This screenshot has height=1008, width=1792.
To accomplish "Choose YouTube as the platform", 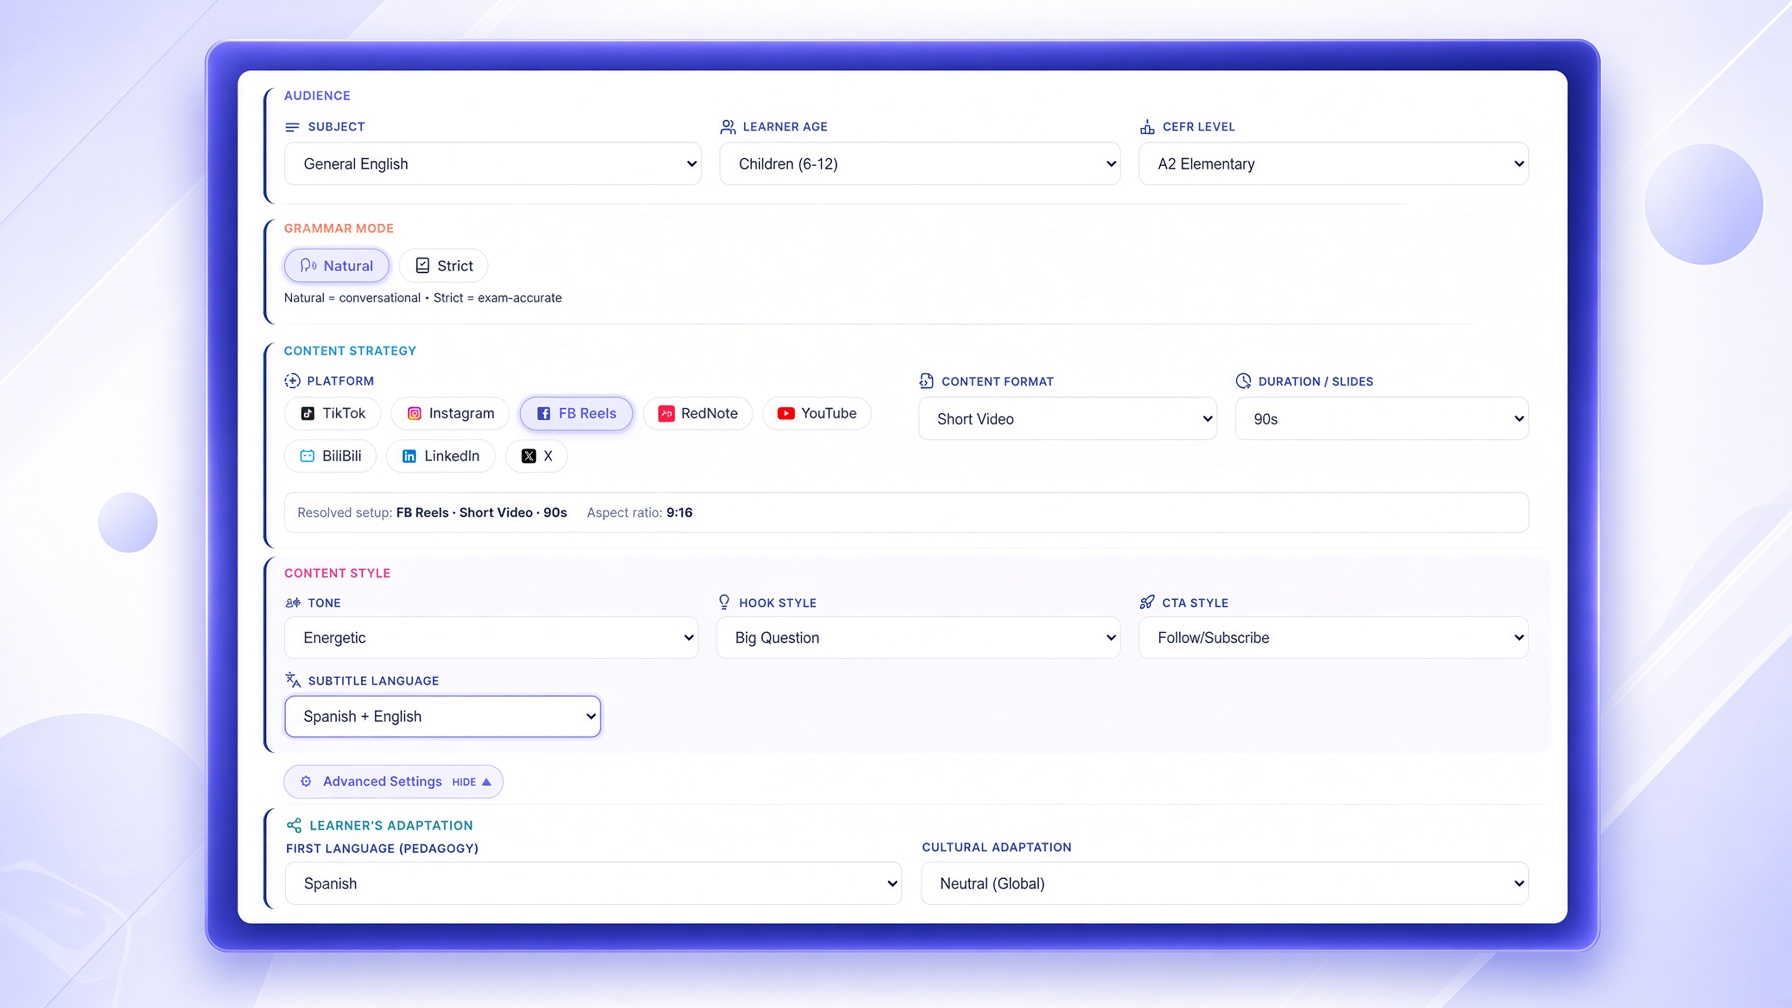I will coord(817,414).
